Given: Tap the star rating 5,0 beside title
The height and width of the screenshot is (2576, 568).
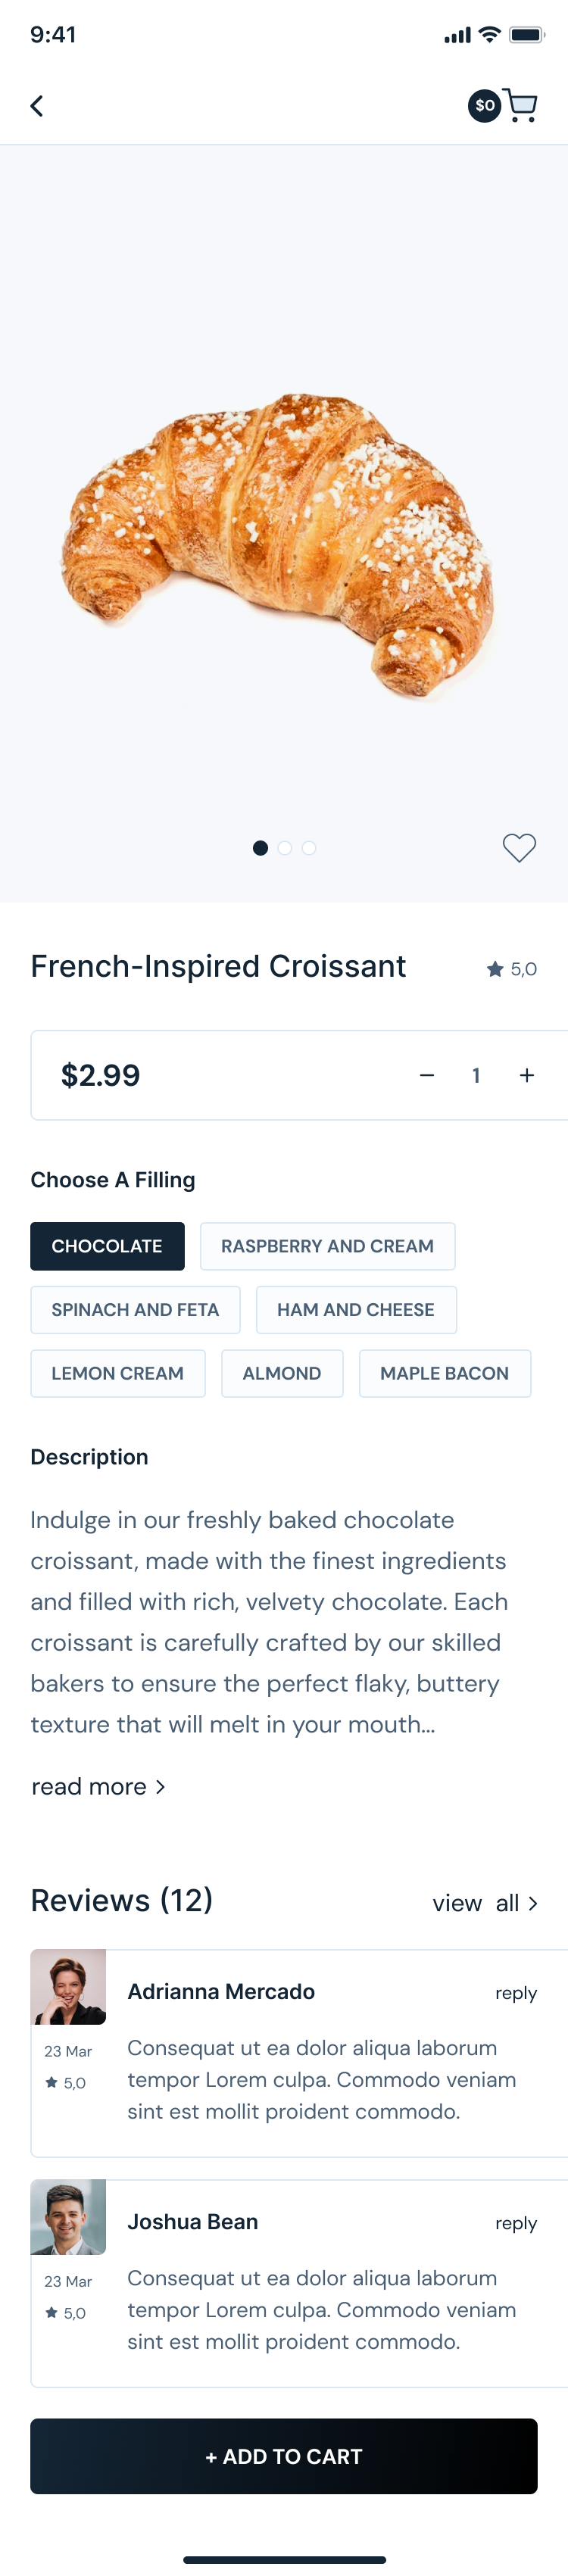Looking at the screenshot, I should tap(512, 969).
